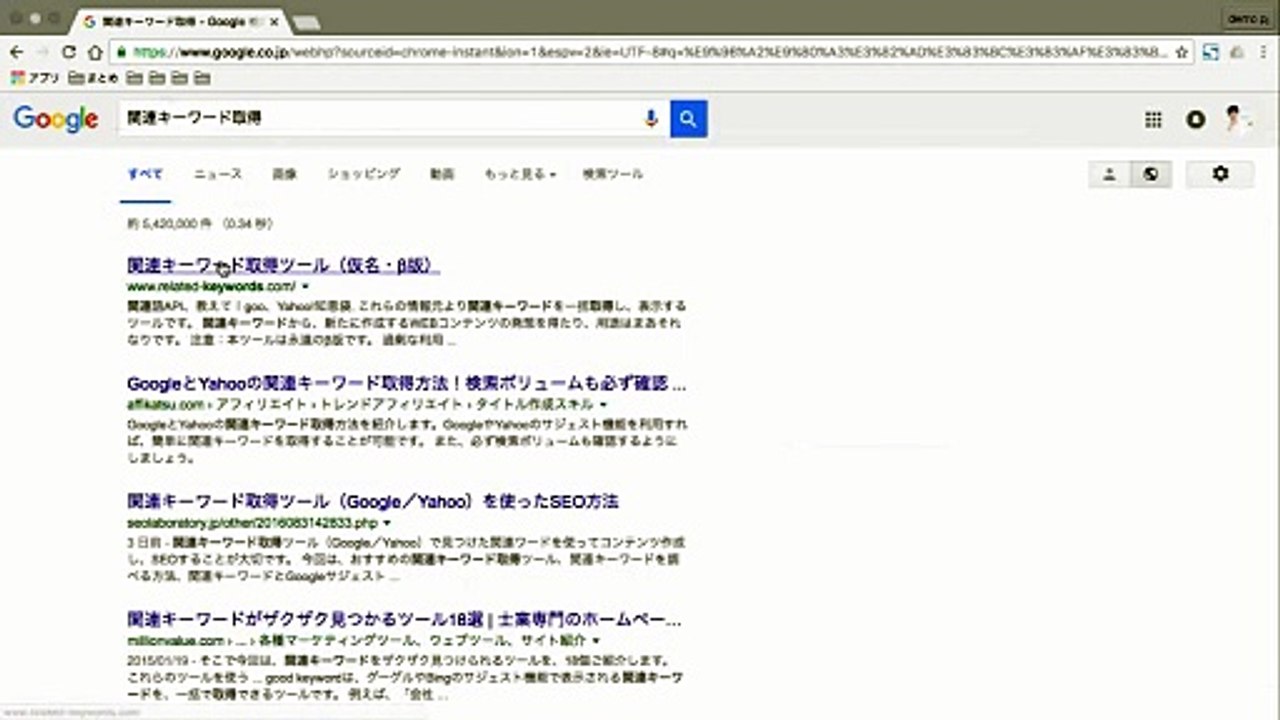Click the Google logo
Viewport: 1280px width, 720px height.
[x=56, y=119]
